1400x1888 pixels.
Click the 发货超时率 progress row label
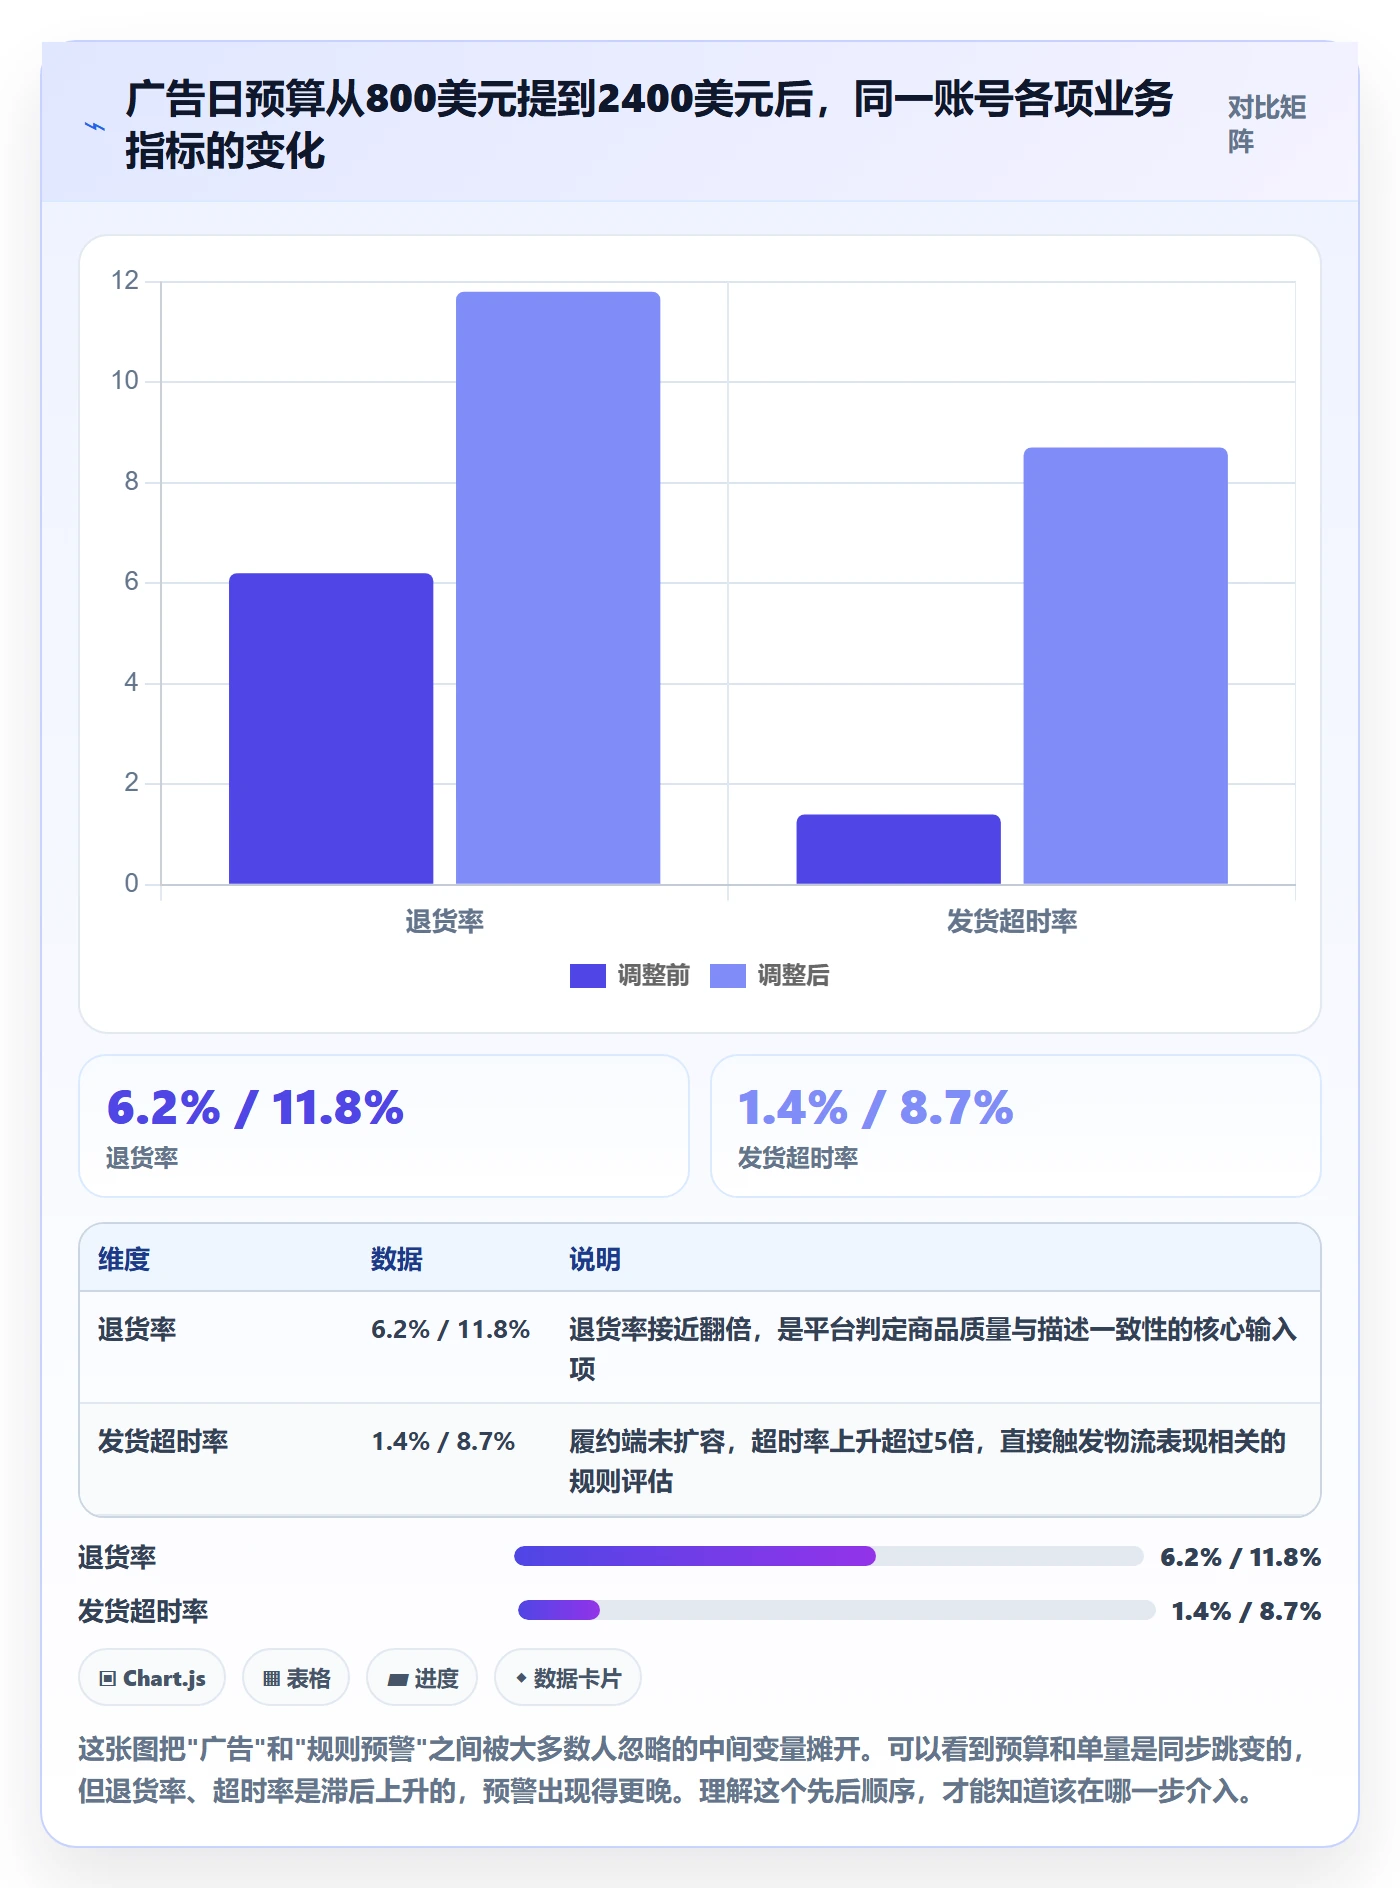point(143,1611)
